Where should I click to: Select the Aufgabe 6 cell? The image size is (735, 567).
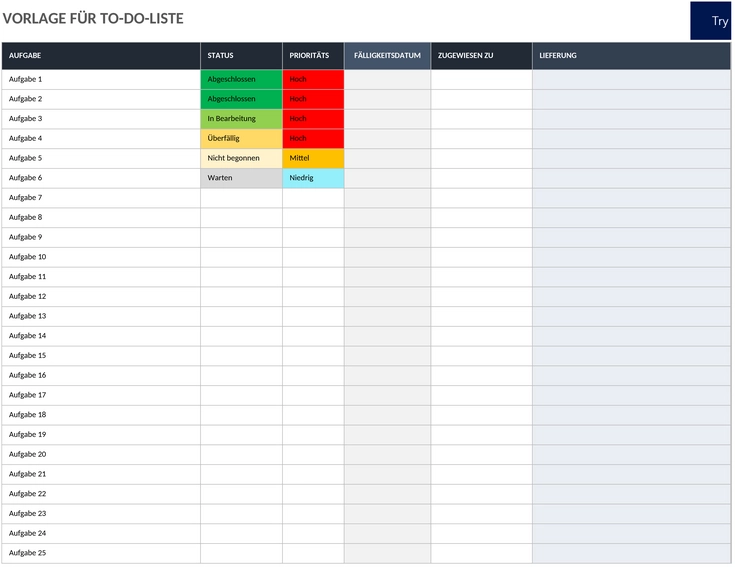click(x=101, y=178)
